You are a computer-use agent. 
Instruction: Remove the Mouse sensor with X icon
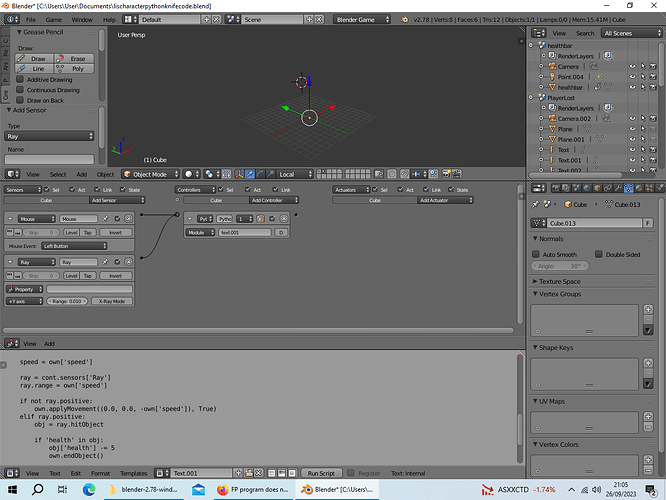(129, 219)
